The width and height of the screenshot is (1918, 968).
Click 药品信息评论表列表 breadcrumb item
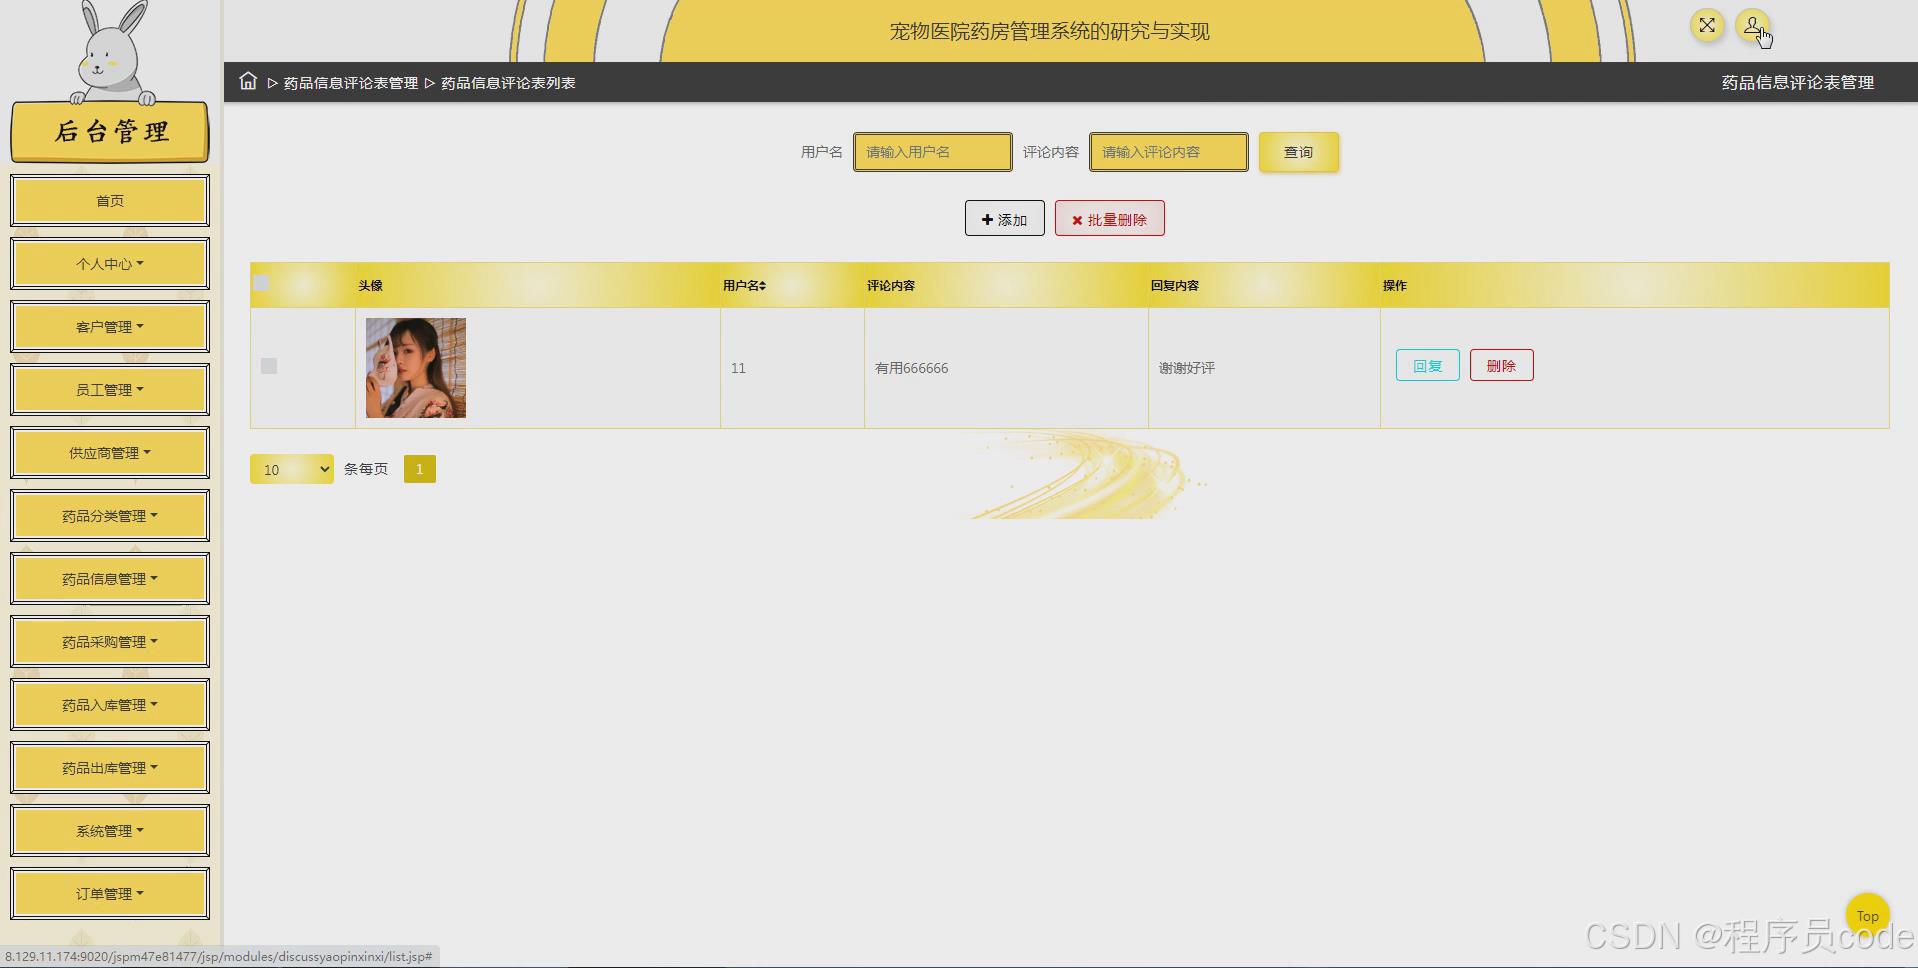[x=508, y=83]
